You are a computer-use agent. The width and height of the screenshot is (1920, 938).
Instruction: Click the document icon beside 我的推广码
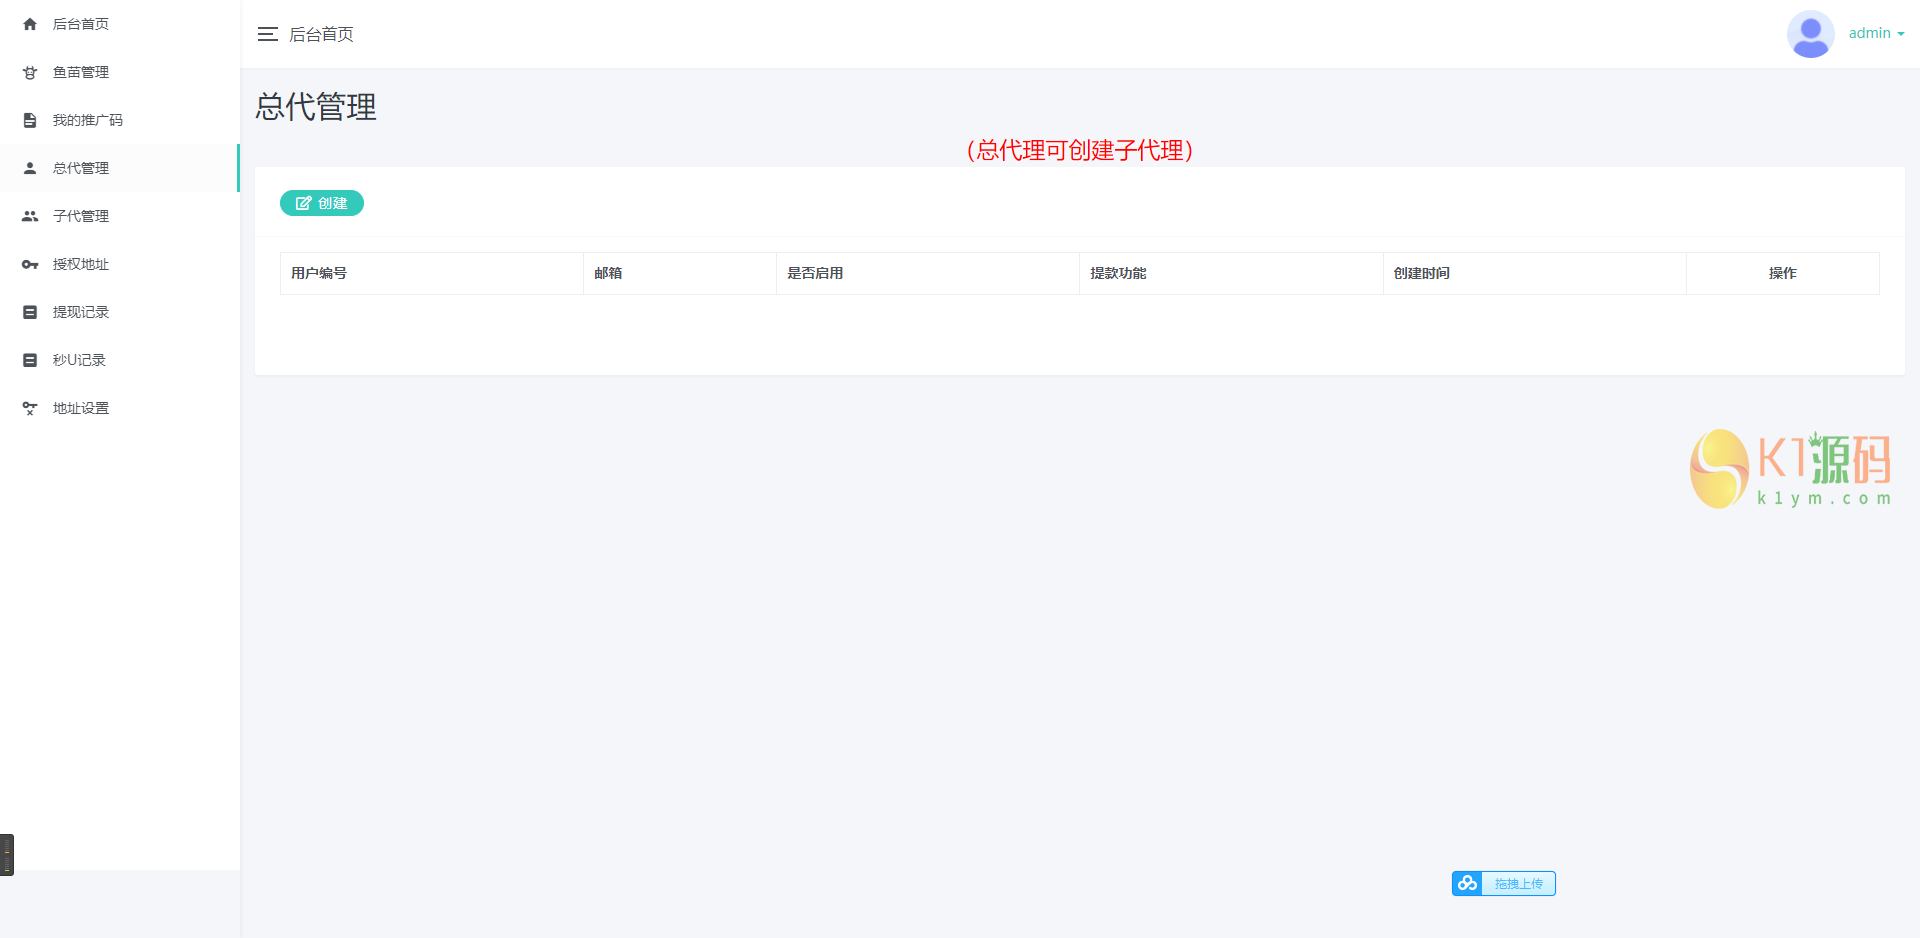[30, 120]
